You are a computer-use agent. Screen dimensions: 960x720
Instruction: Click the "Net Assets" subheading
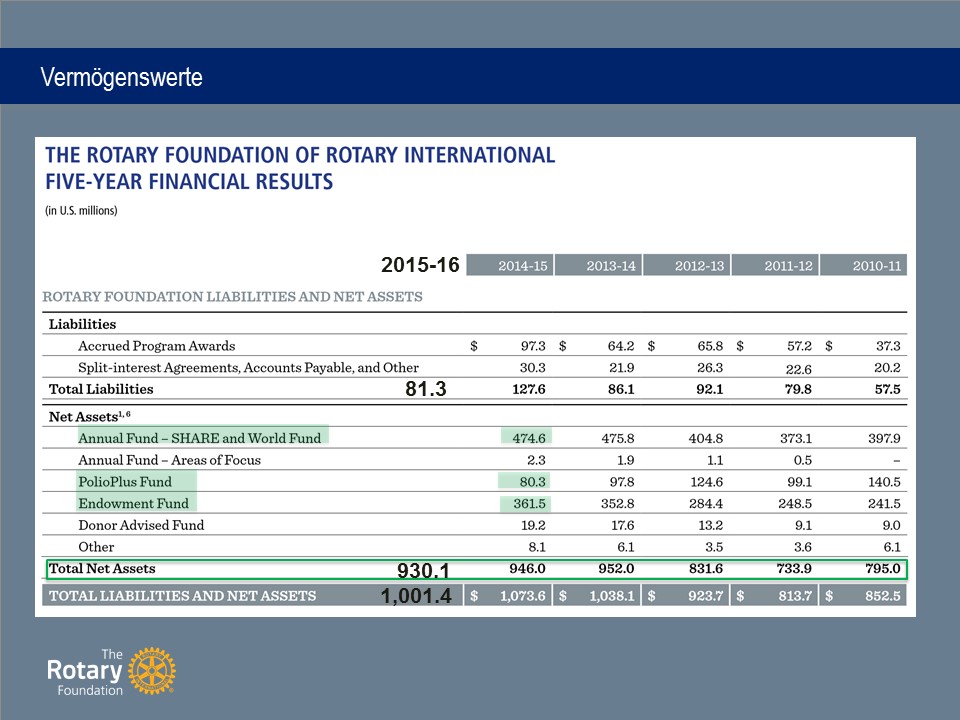pyautogui.click(x=89, y=417)
